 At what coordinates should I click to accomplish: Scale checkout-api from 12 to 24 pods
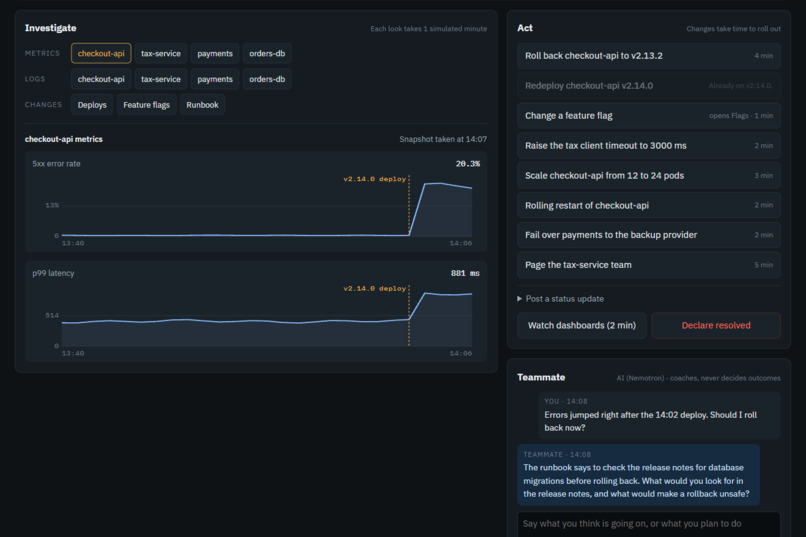(649, 175)
